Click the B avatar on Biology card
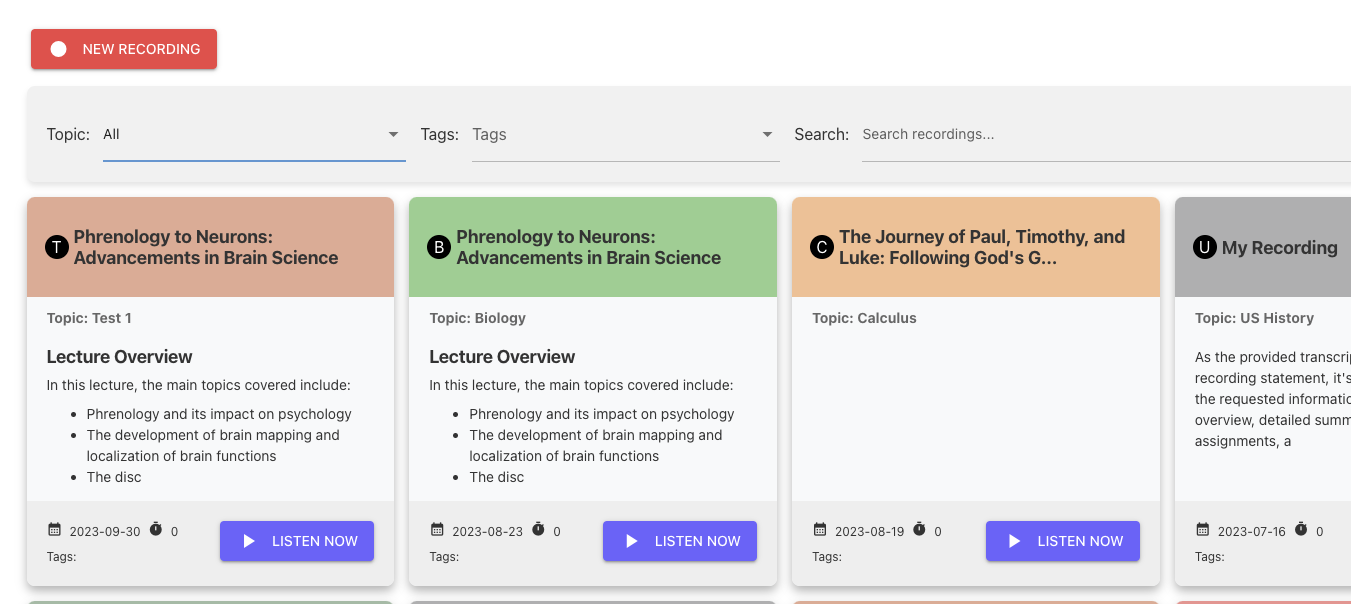The image size is (1351, 604). pyautogui.click(x=439, y=247)
